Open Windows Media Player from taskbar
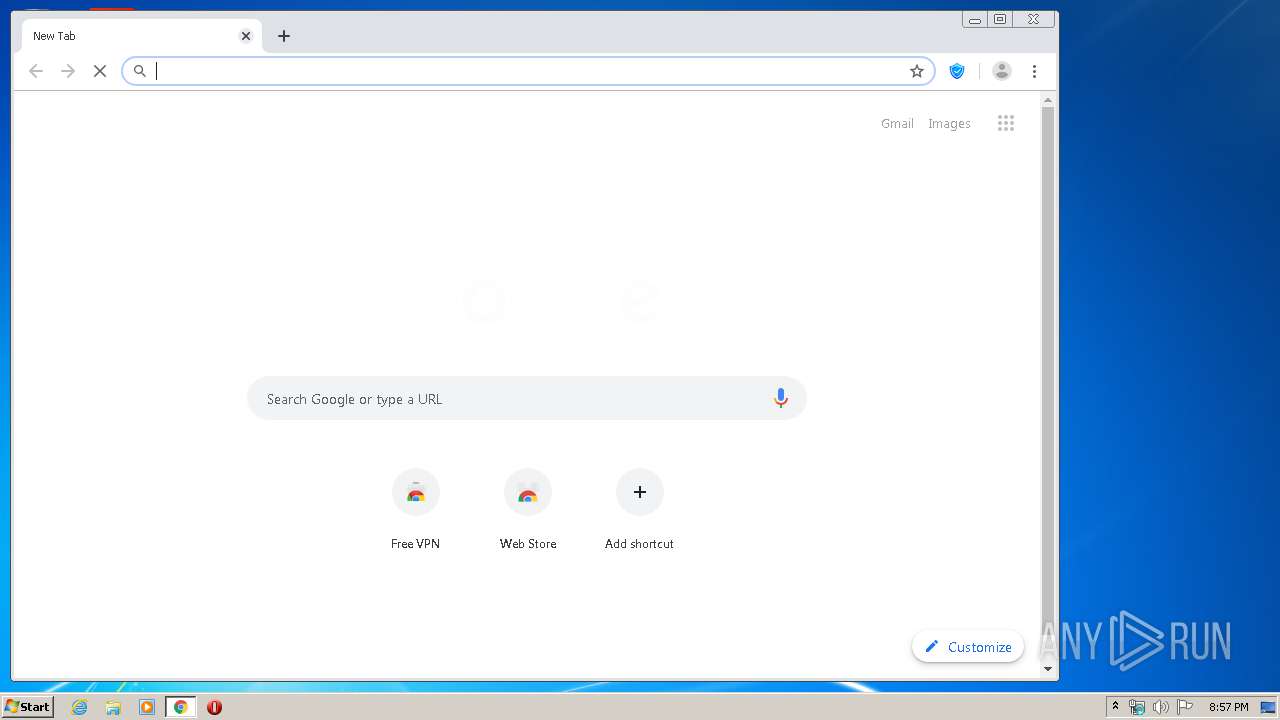The image size is (1280, 720). [147, 707]
